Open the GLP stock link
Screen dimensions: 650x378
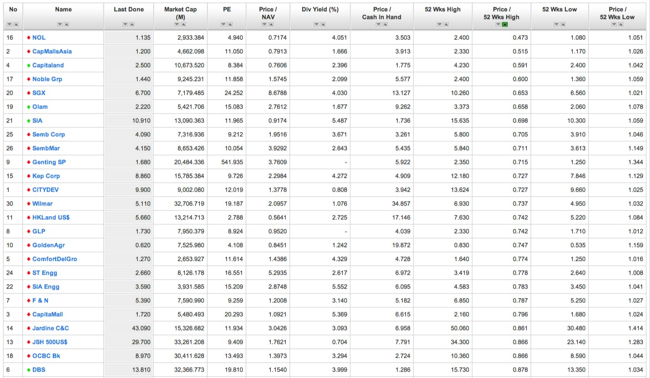coord(39,231)
